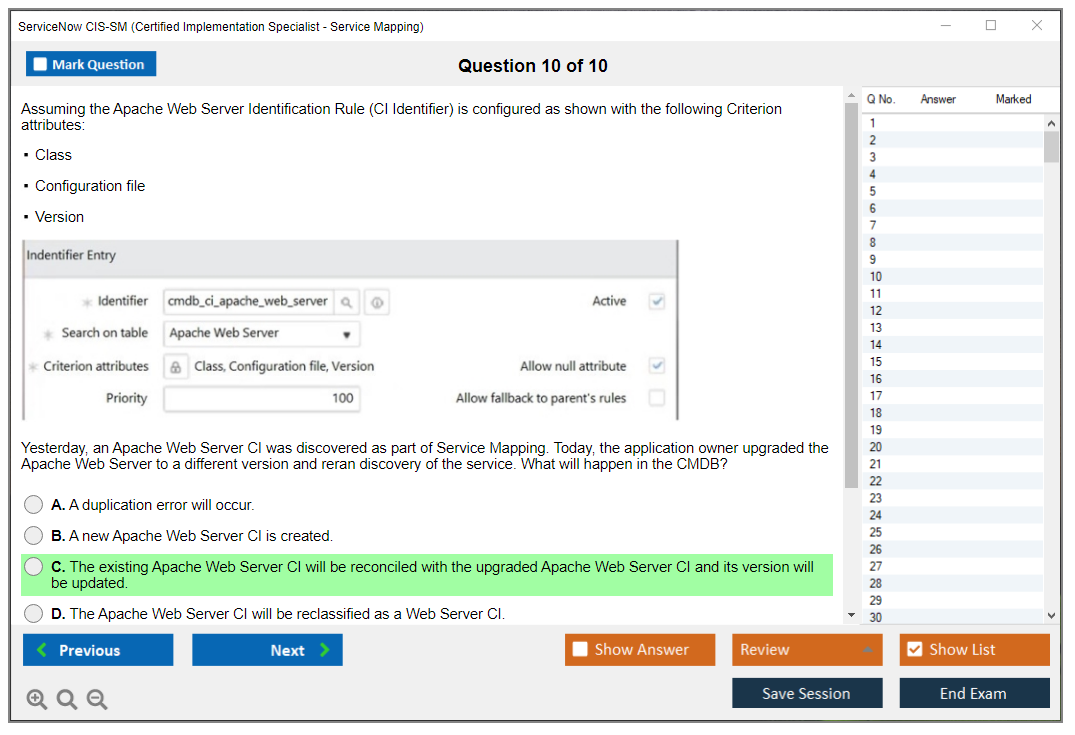Click the End Exam button
1075x735 pixels.
(973, 693)
